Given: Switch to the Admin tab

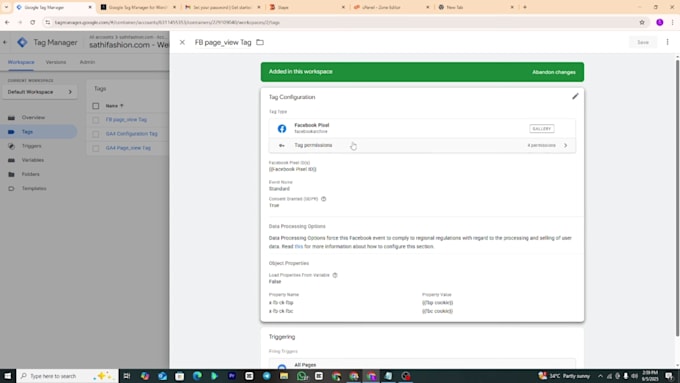Looking at the screenshot, I should coord(87,62).
